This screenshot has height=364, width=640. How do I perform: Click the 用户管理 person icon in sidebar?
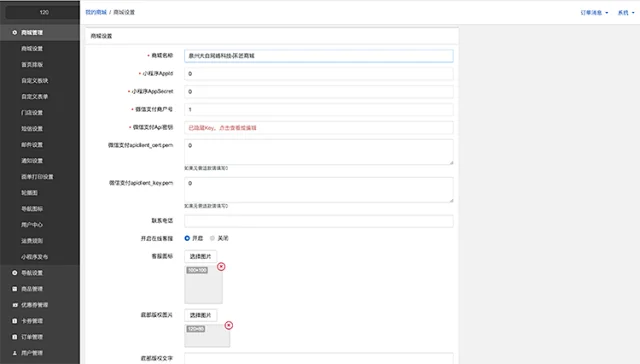coord(15,353)
